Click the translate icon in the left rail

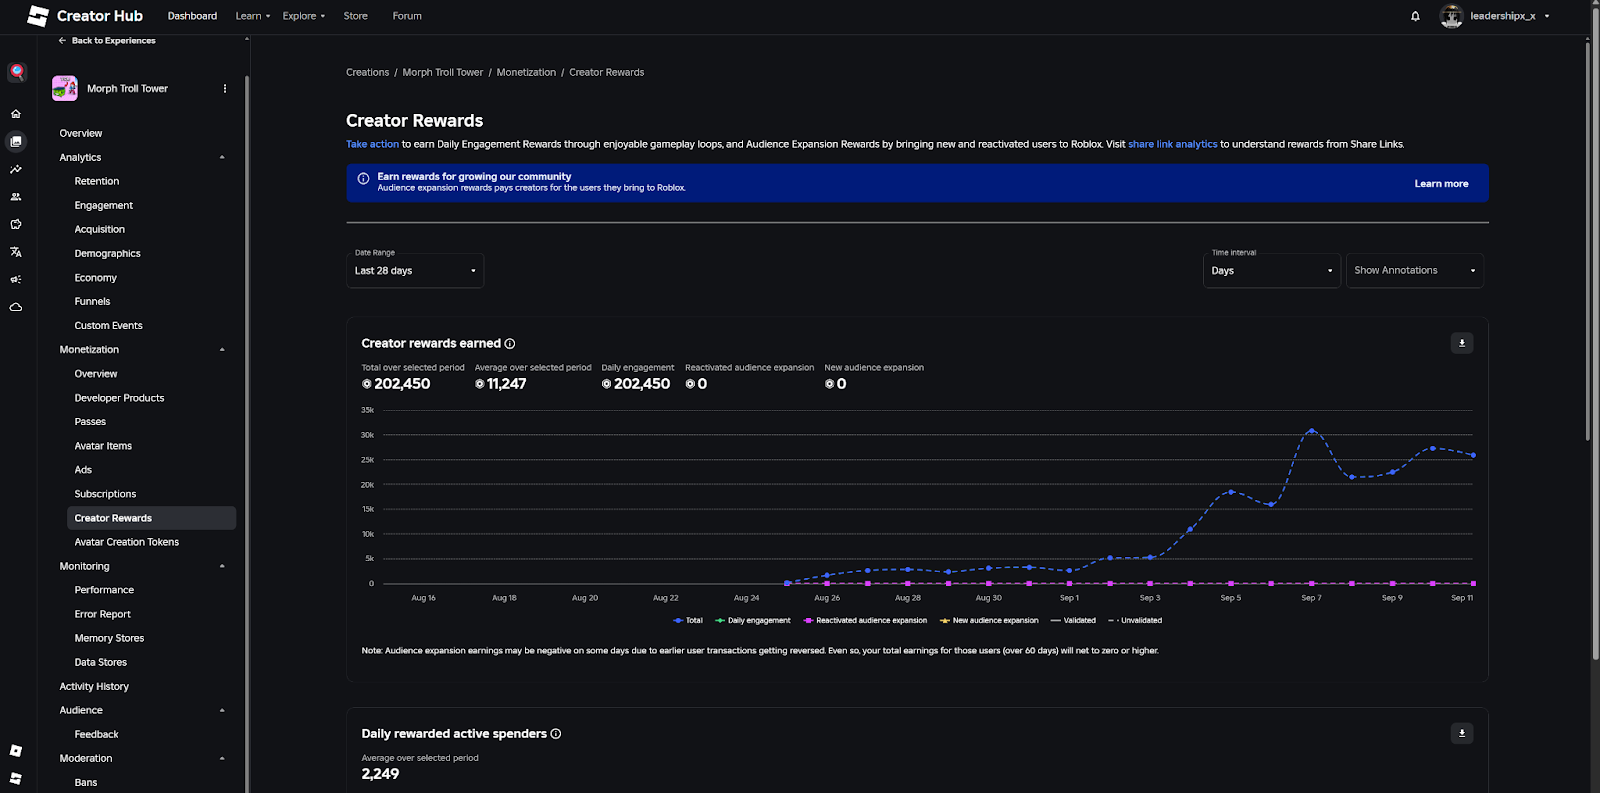click(16, 252)
